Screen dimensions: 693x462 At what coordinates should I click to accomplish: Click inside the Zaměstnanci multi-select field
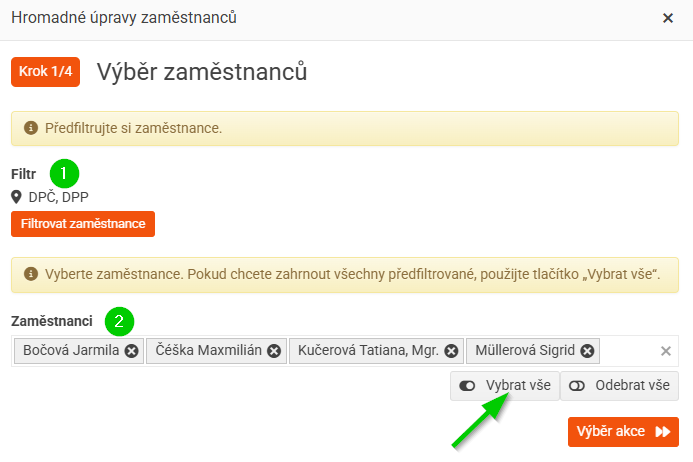click(630, 351)
